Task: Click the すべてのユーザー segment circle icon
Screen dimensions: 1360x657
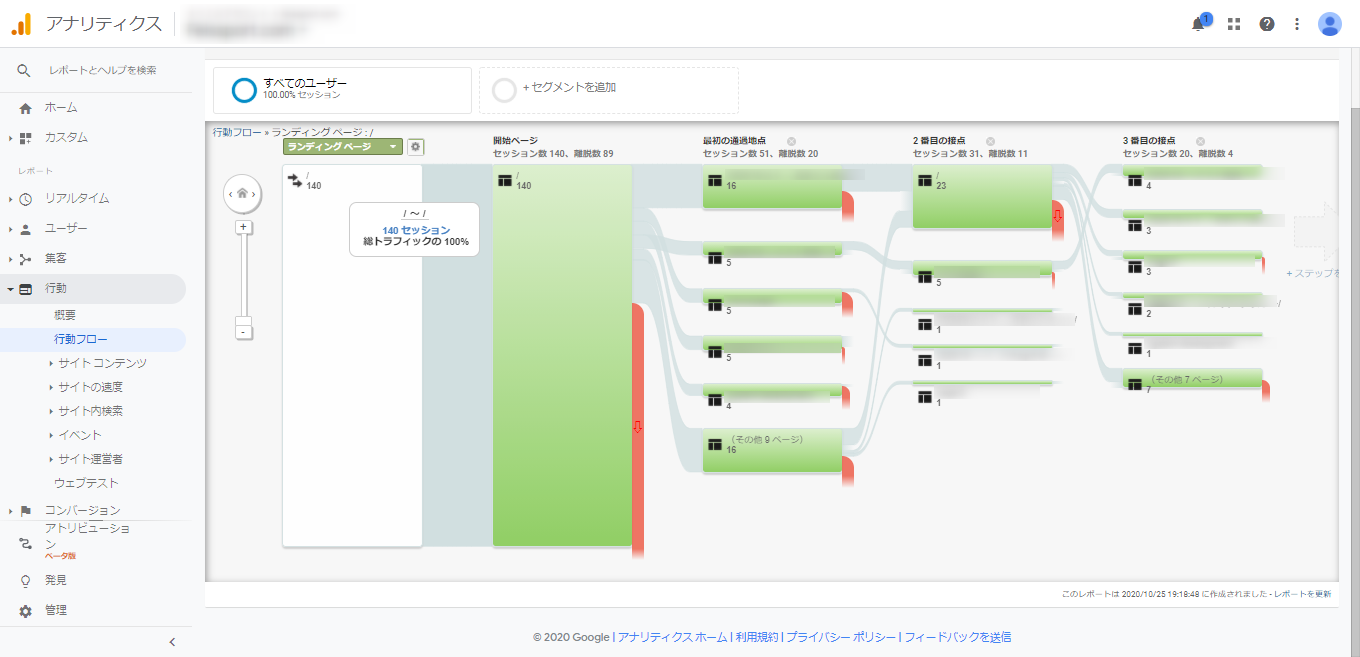Action: [244, 90]
